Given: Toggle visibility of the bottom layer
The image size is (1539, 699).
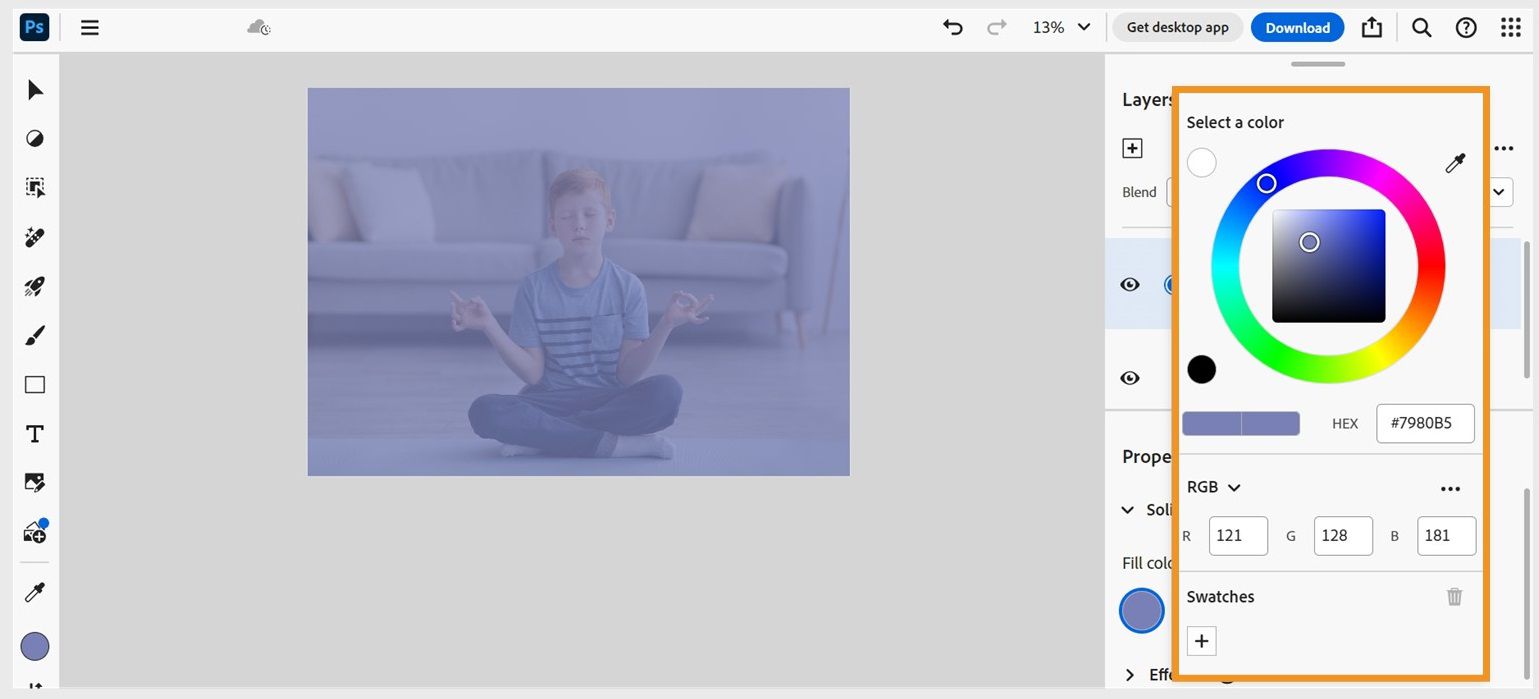Looking at the screenshot, I should coord(1130,378).
